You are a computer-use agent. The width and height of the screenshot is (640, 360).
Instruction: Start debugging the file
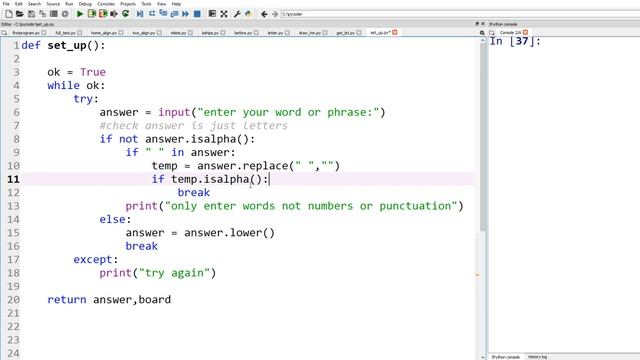click(140, 14)
